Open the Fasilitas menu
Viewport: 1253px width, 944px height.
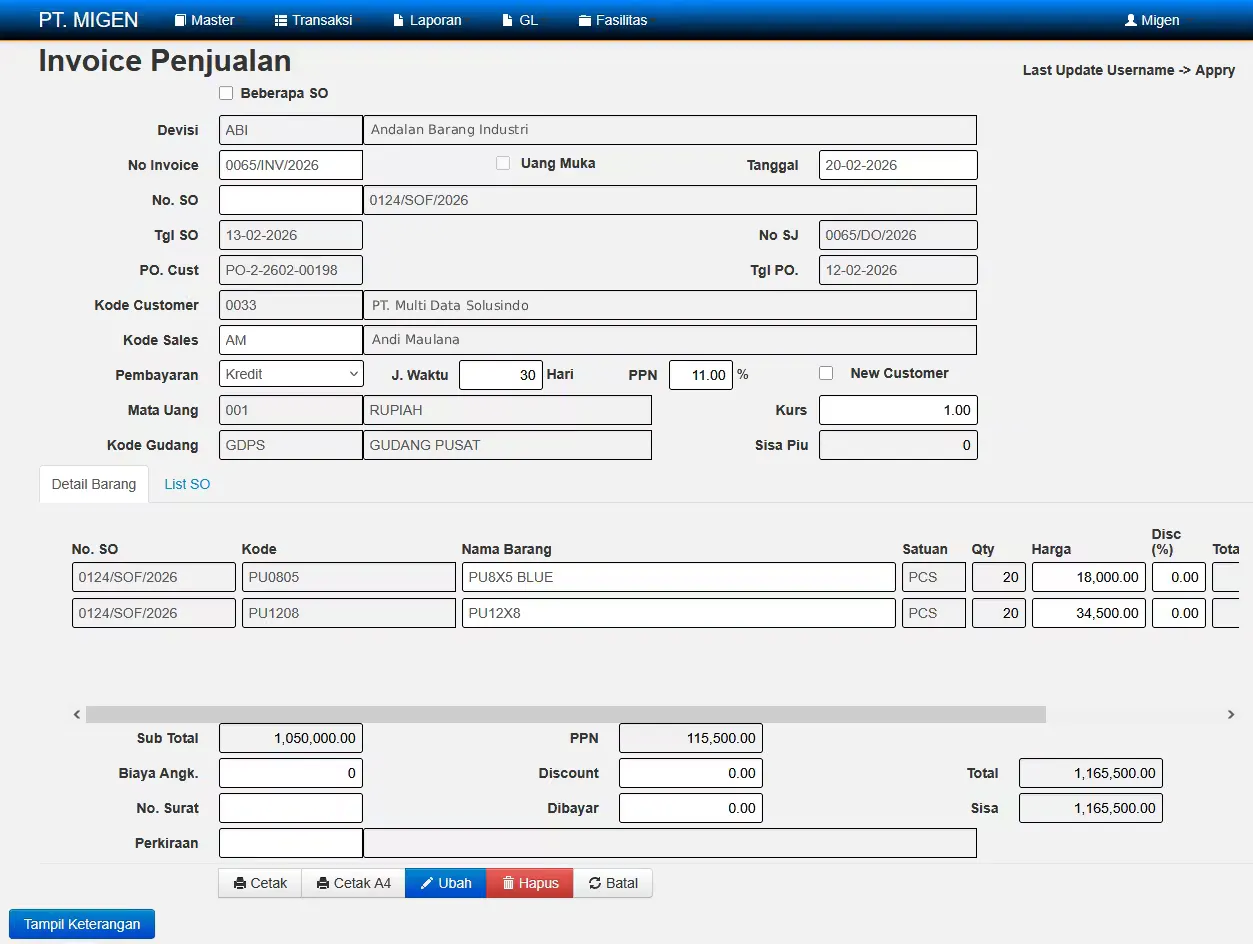(613, 20)
